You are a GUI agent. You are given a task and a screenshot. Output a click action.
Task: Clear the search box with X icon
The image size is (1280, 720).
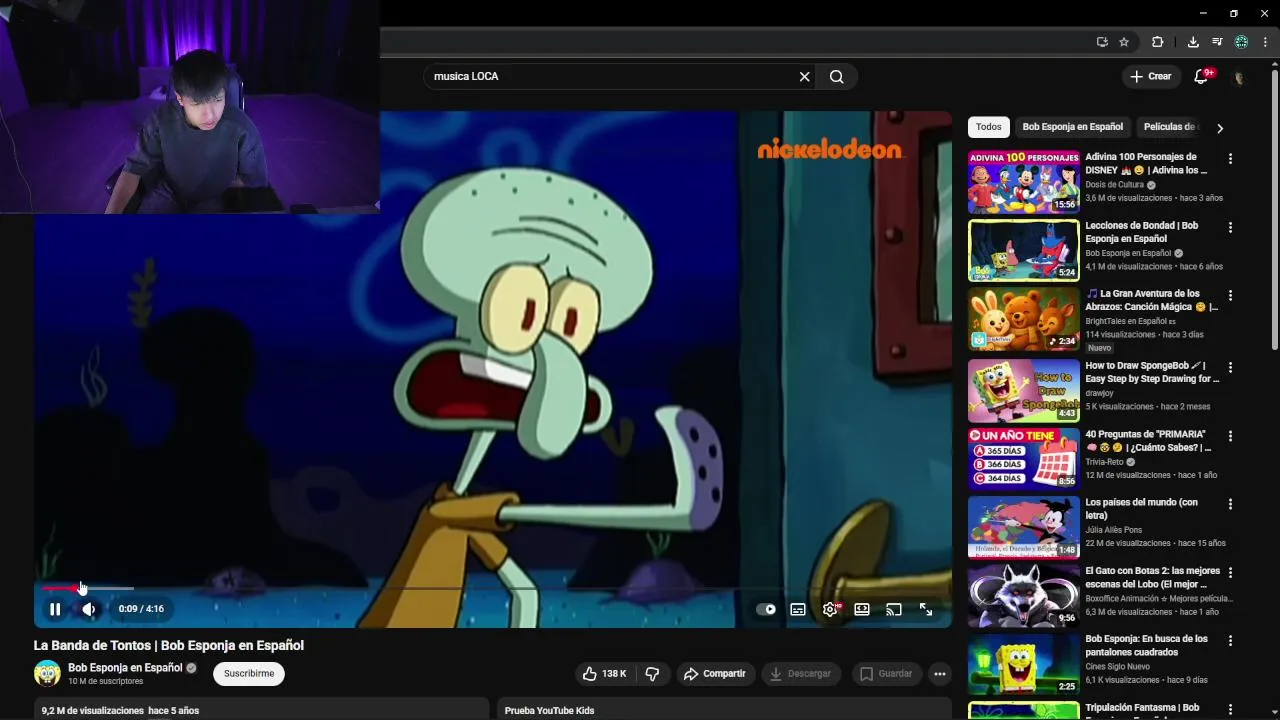804,77
